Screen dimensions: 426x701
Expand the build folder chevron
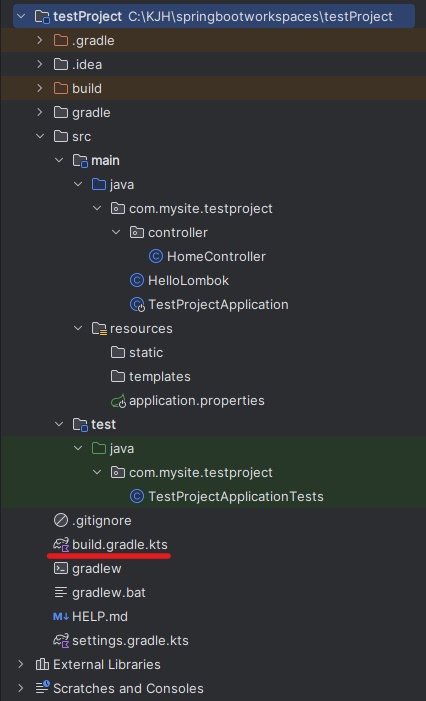[40, 88]
